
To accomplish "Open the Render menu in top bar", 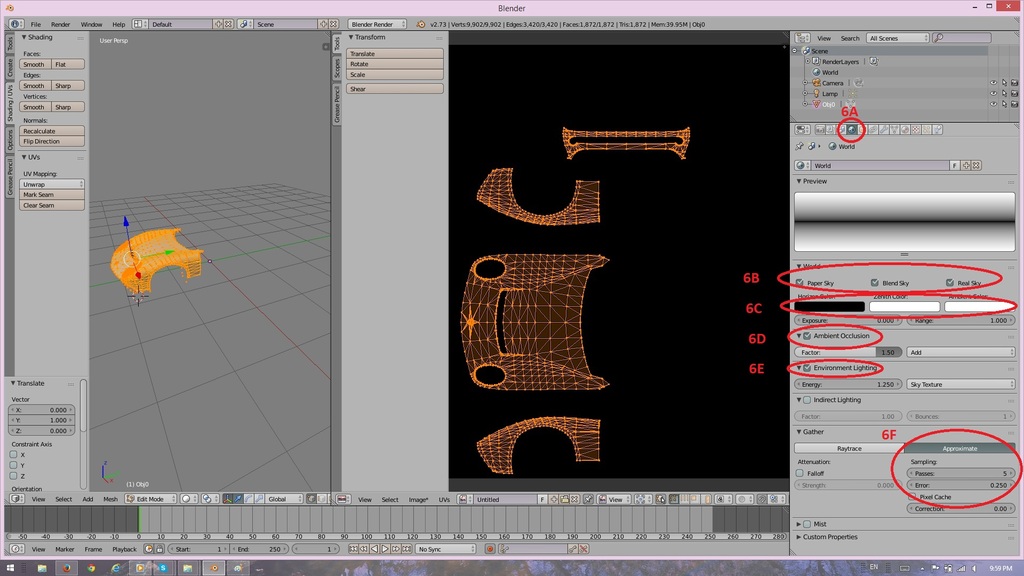I will click(x=61, y=24).
